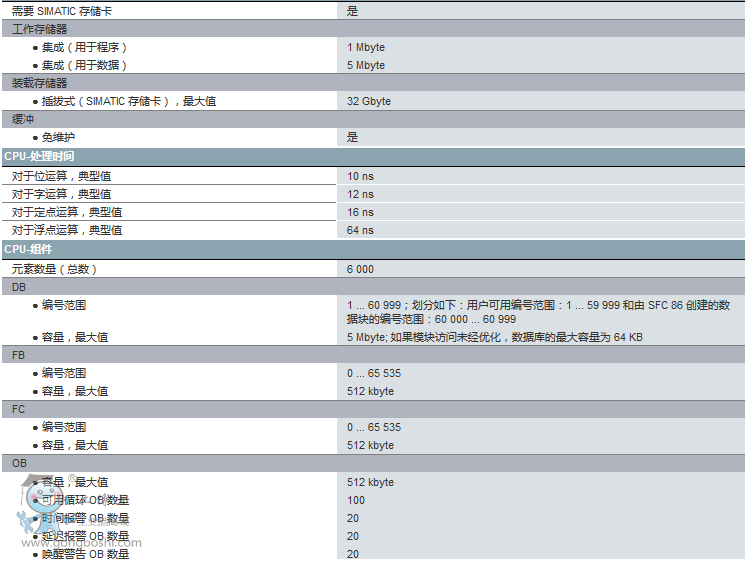746x562 pixels.
Task: Click the 5 Mbyte data memory value
Action: pyautogui.click(x=366, y=65)
